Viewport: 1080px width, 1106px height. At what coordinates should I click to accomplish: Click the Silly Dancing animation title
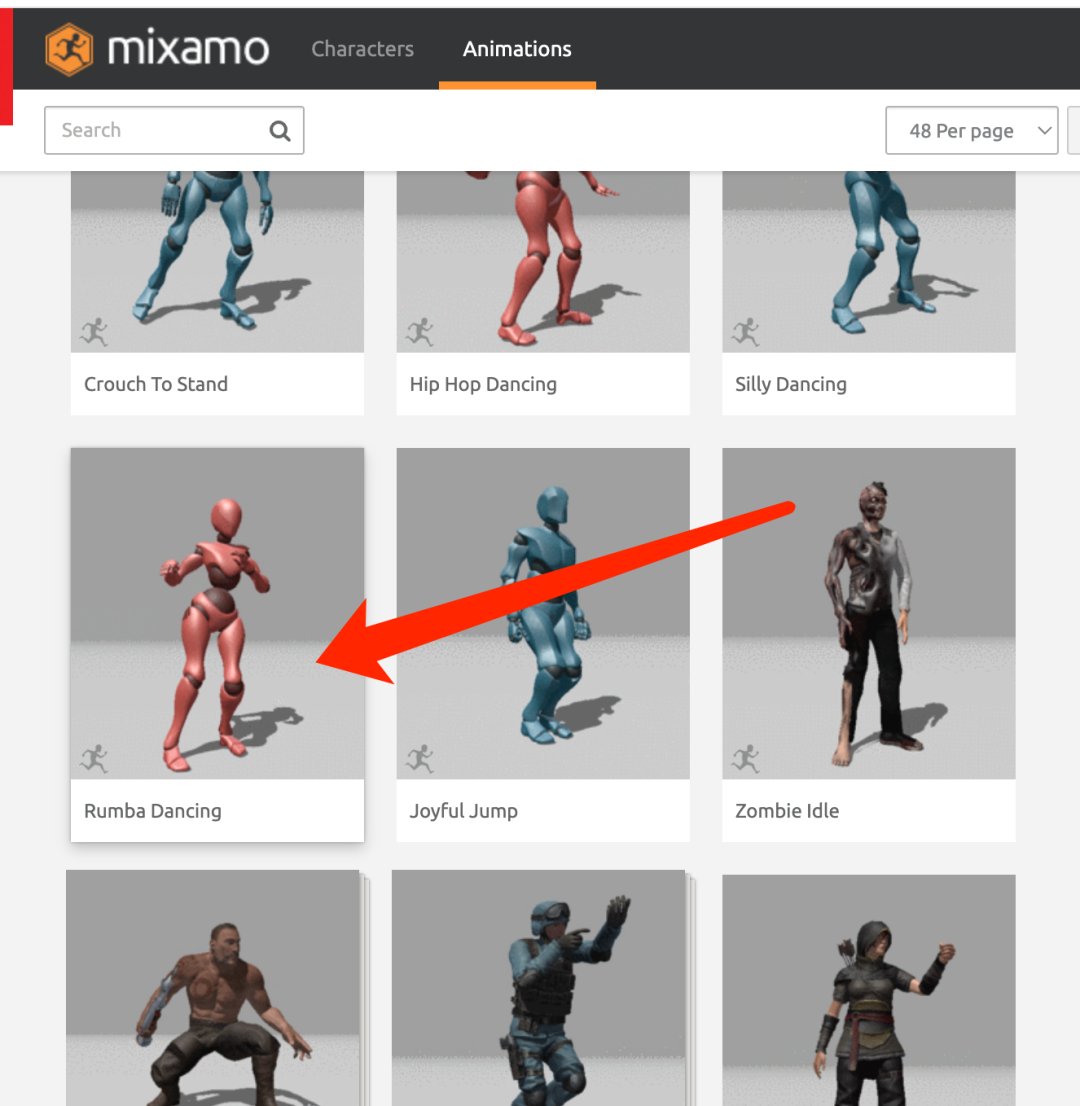coord(791,383)
